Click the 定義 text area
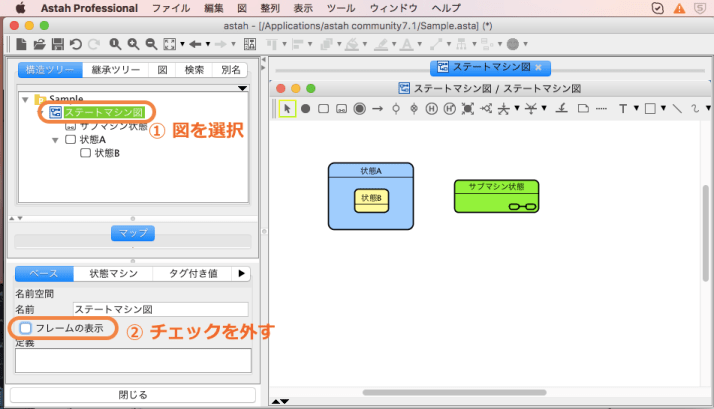This screenshot has height=409, width=714. 133,361
